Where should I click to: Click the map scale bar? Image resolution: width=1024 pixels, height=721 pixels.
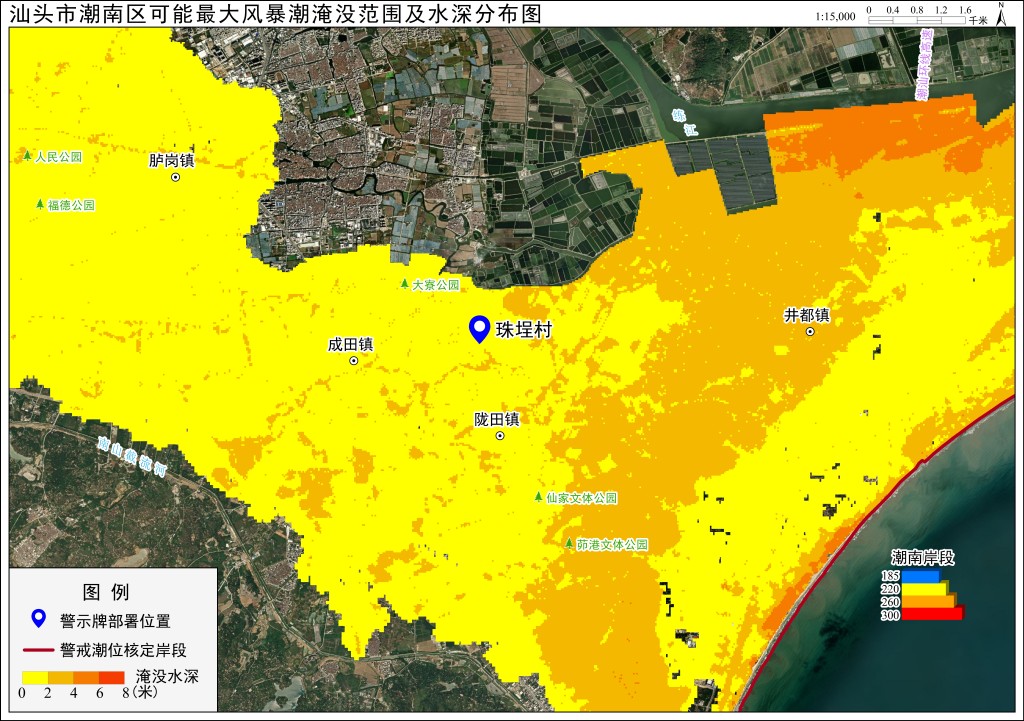point(917,21)
